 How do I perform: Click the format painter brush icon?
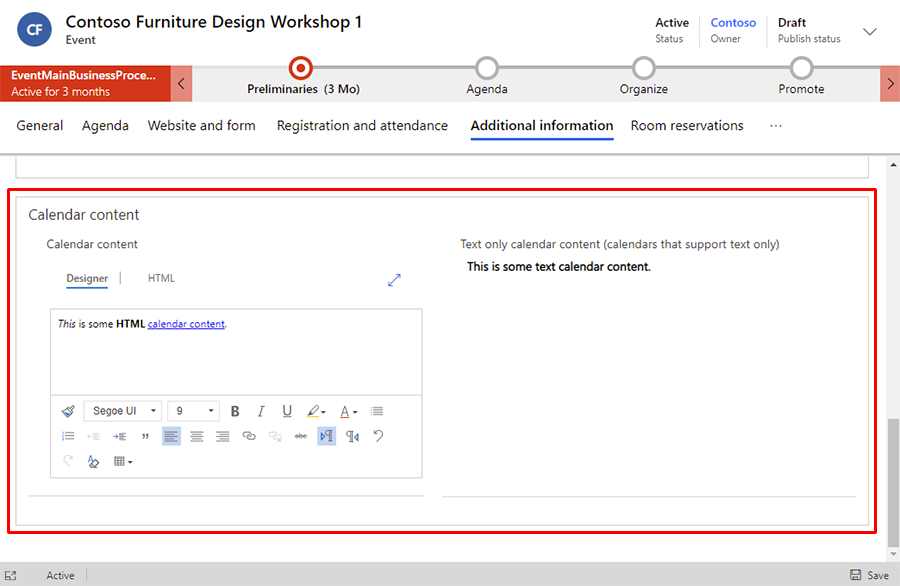coord(68,411)
